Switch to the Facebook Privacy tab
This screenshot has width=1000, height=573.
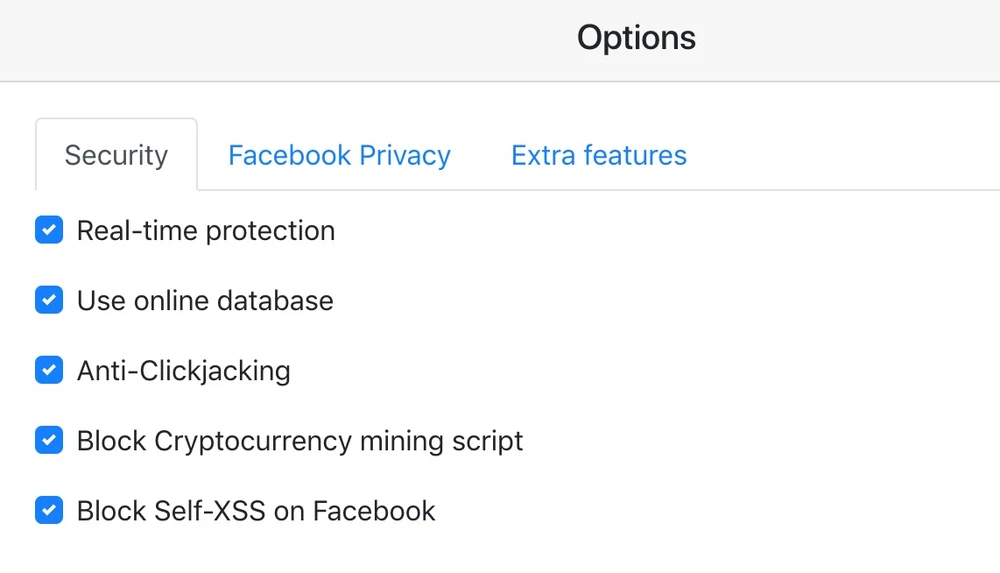tap(339, 156)
